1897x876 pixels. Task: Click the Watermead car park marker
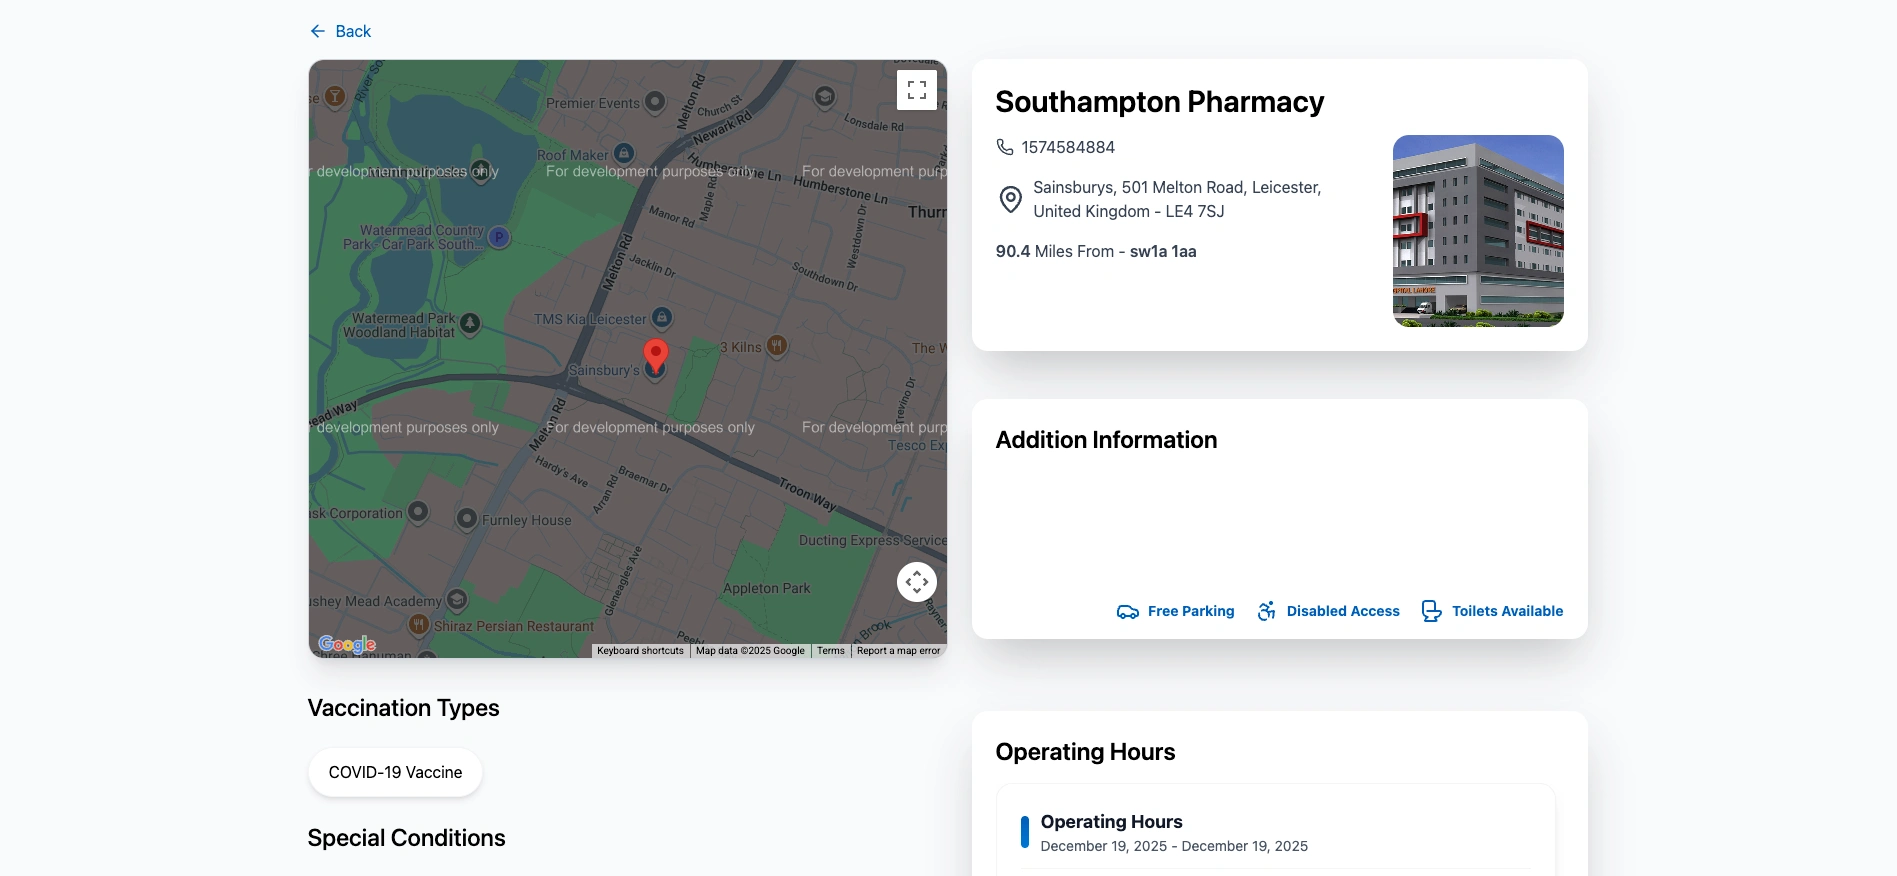click(x=498, y=237)
